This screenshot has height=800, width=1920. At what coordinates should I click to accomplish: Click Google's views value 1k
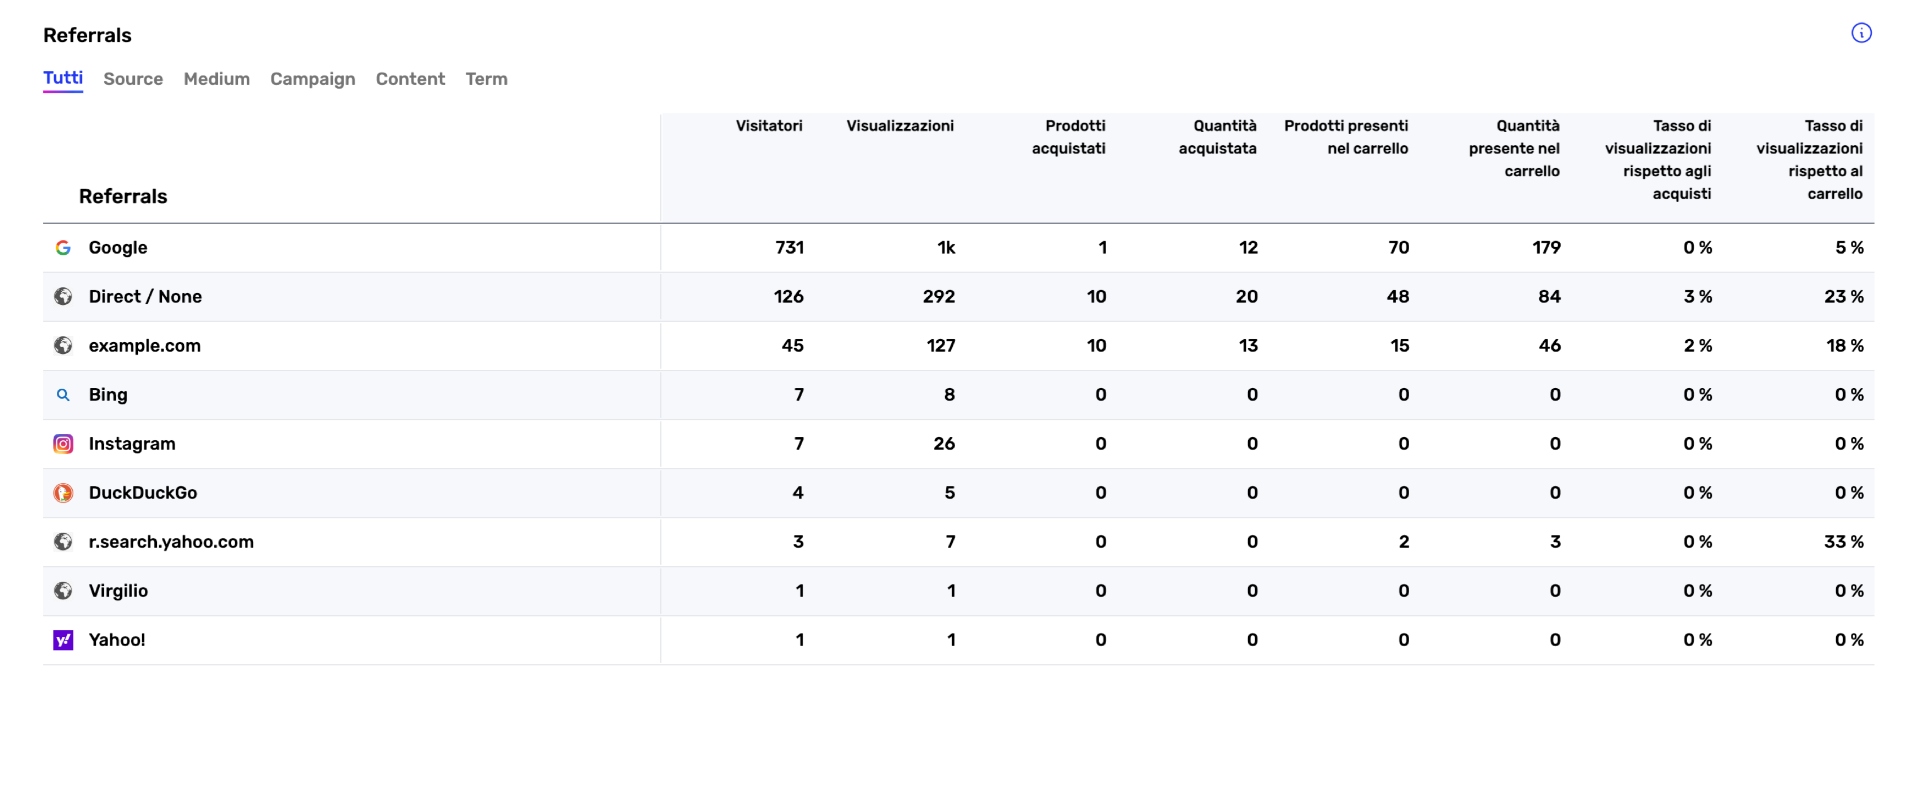click(x=946, y=247)
